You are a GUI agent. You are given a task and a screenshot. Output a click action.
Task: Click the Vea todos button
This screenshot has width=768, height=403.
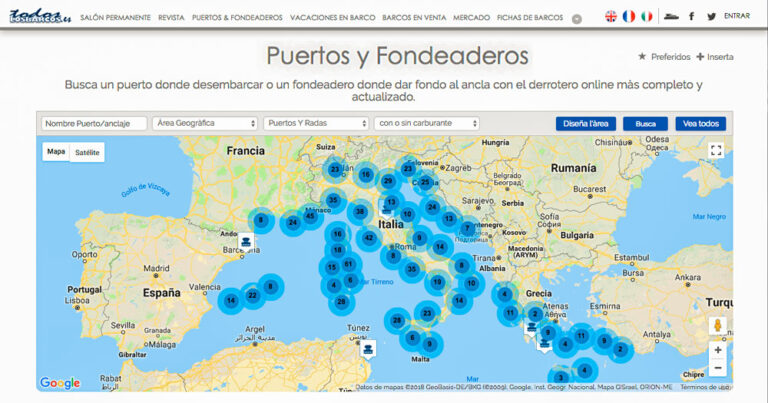click(701, 124)
